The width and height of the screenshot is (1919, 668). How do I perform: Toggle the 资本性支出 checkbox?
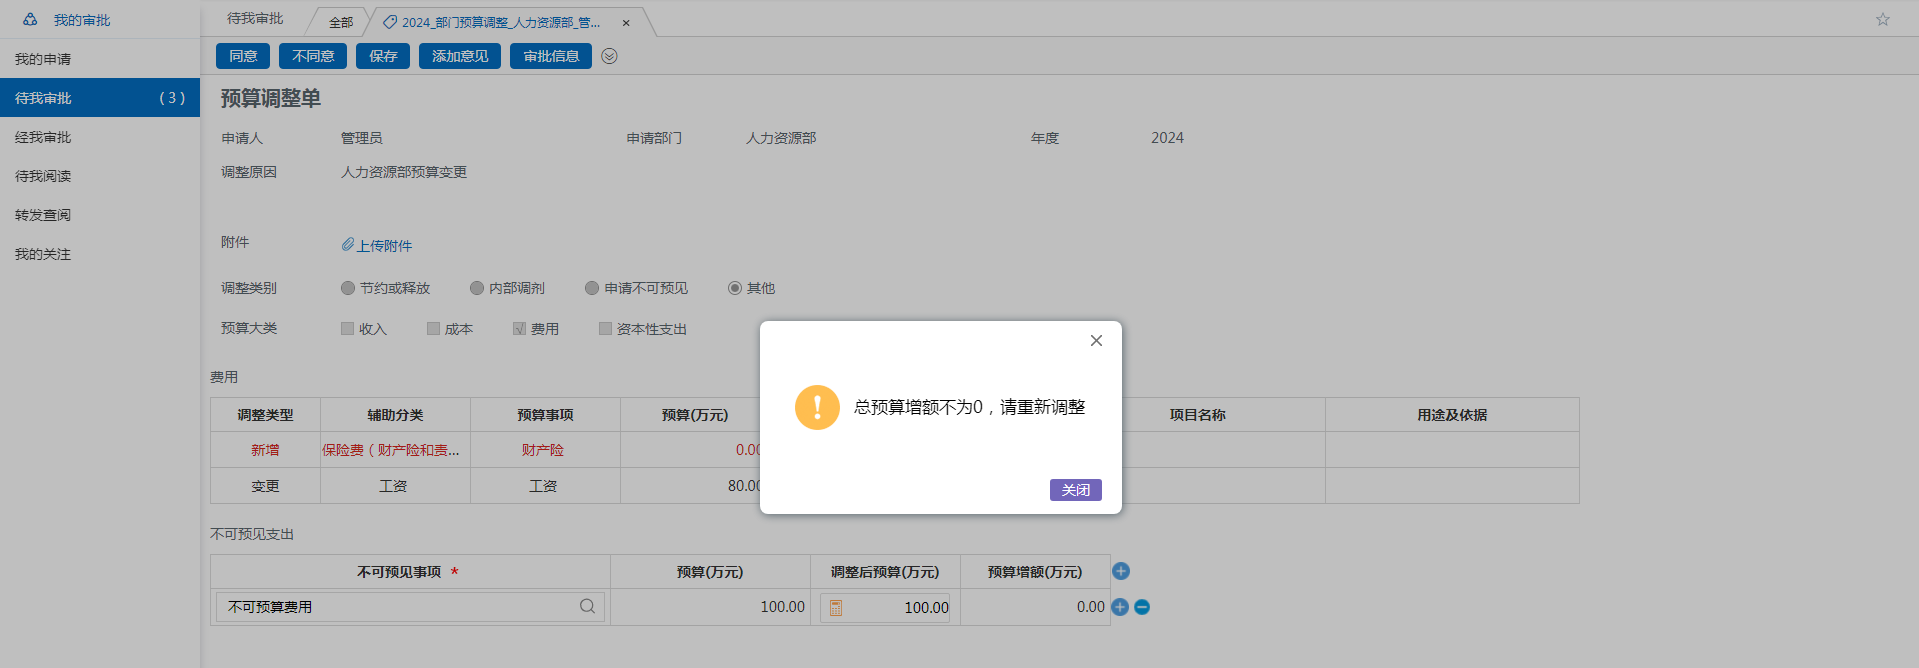coord(605,328)
